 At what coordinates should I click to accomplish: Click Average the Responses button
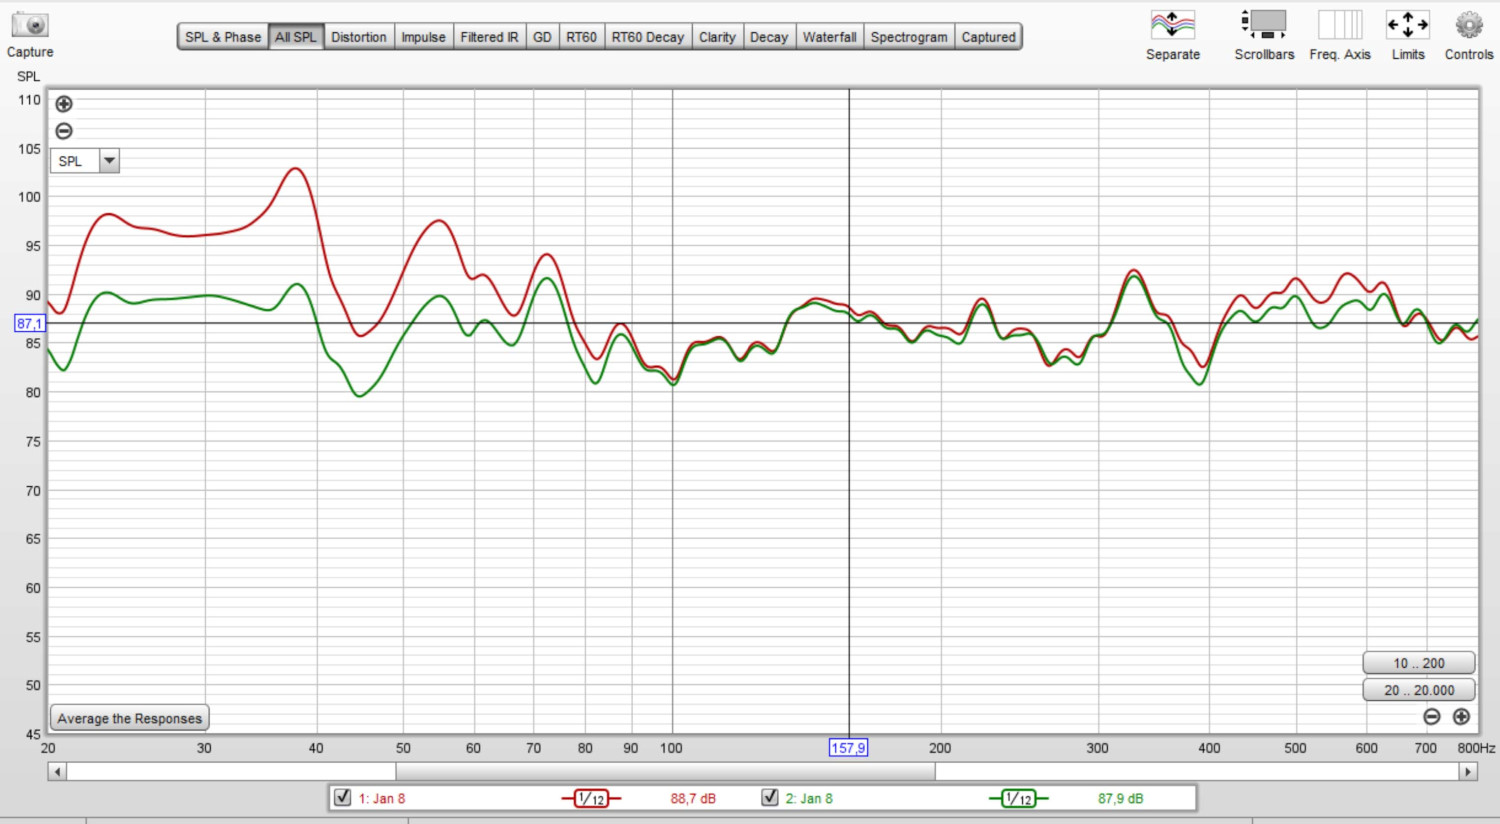click(129, 718)
